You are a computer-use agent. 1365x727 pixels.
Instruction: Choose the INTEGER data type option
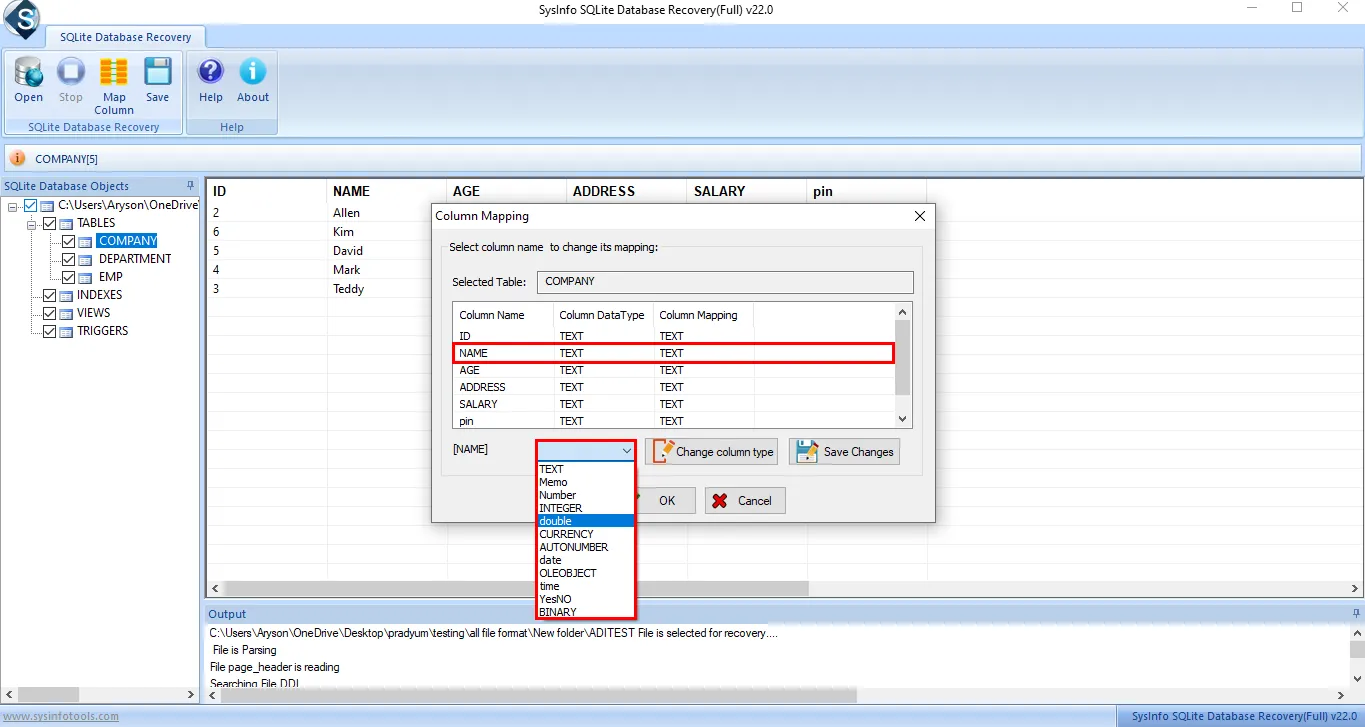point(560,508)
